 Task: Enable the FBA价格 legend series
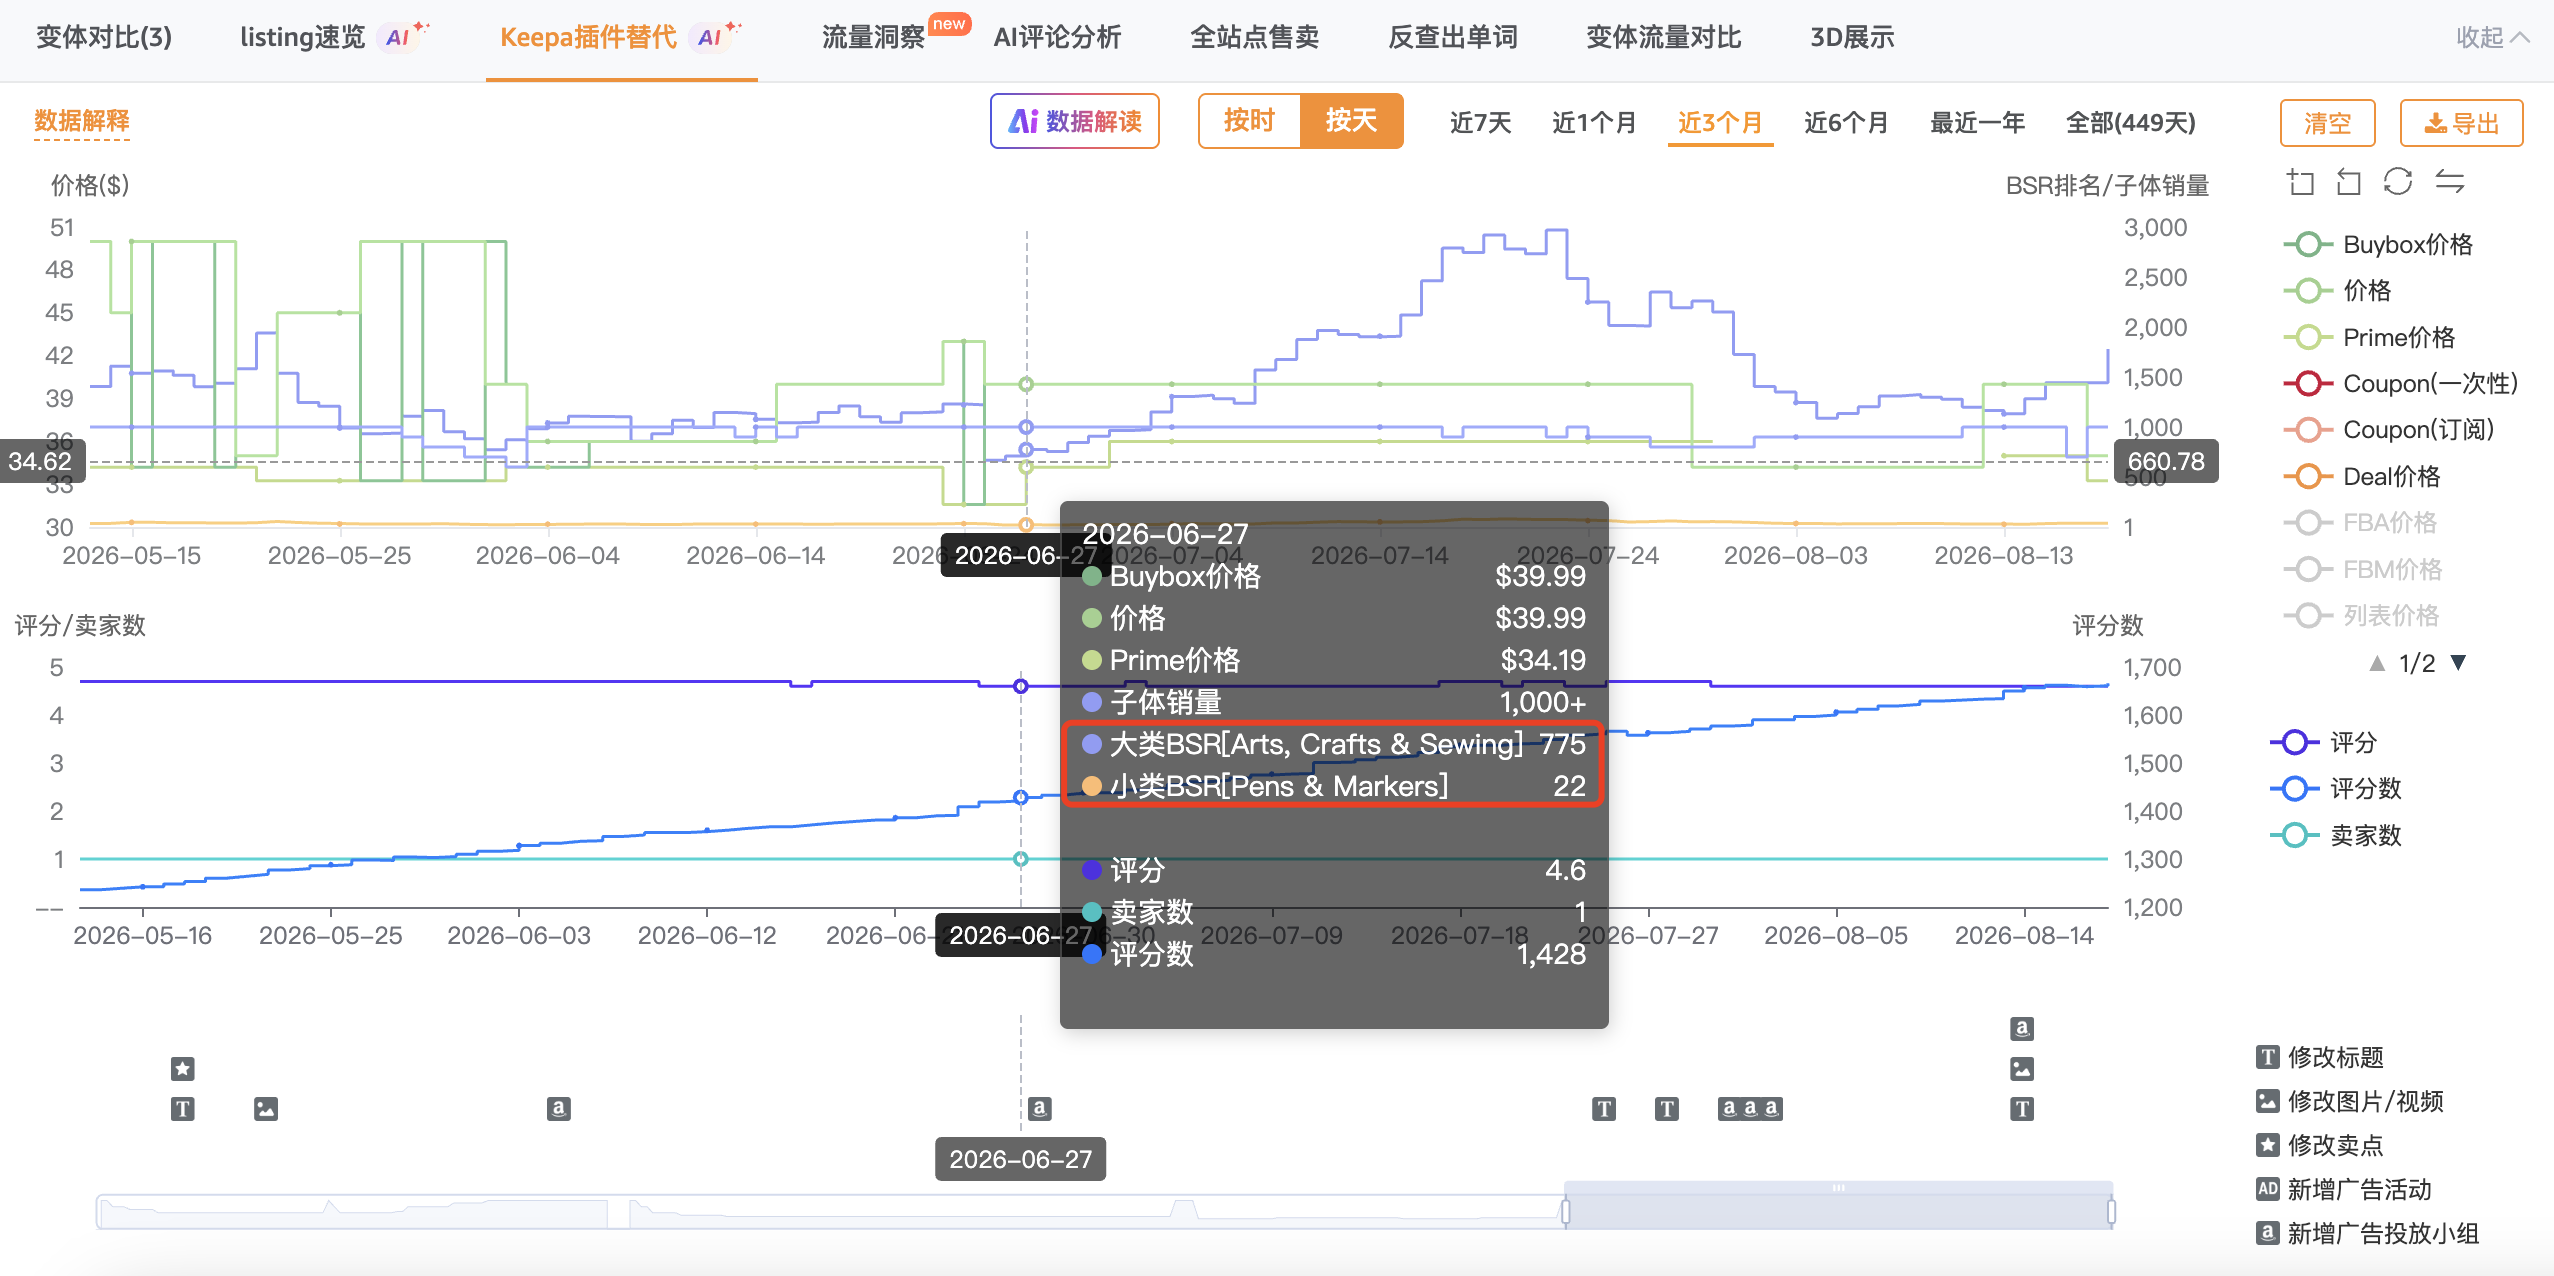pos(2361,522)
